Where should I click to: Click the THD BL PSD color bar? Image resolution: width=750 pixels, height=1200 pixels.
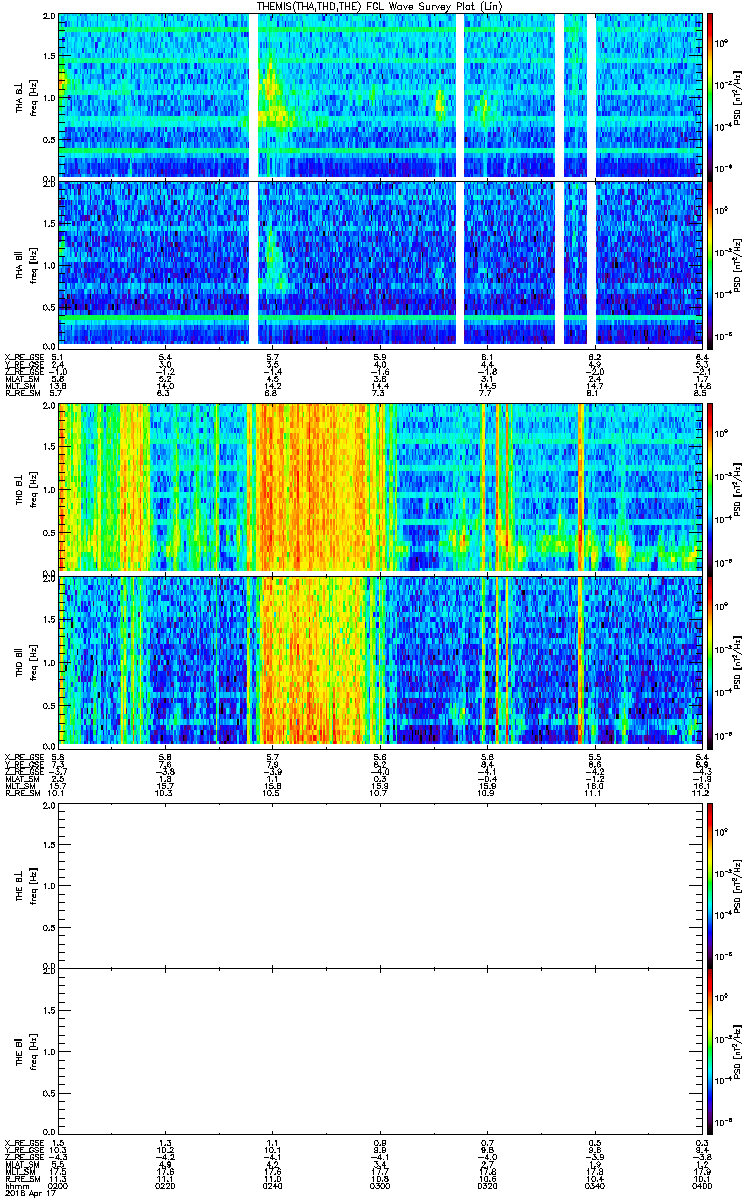[711, 488]
